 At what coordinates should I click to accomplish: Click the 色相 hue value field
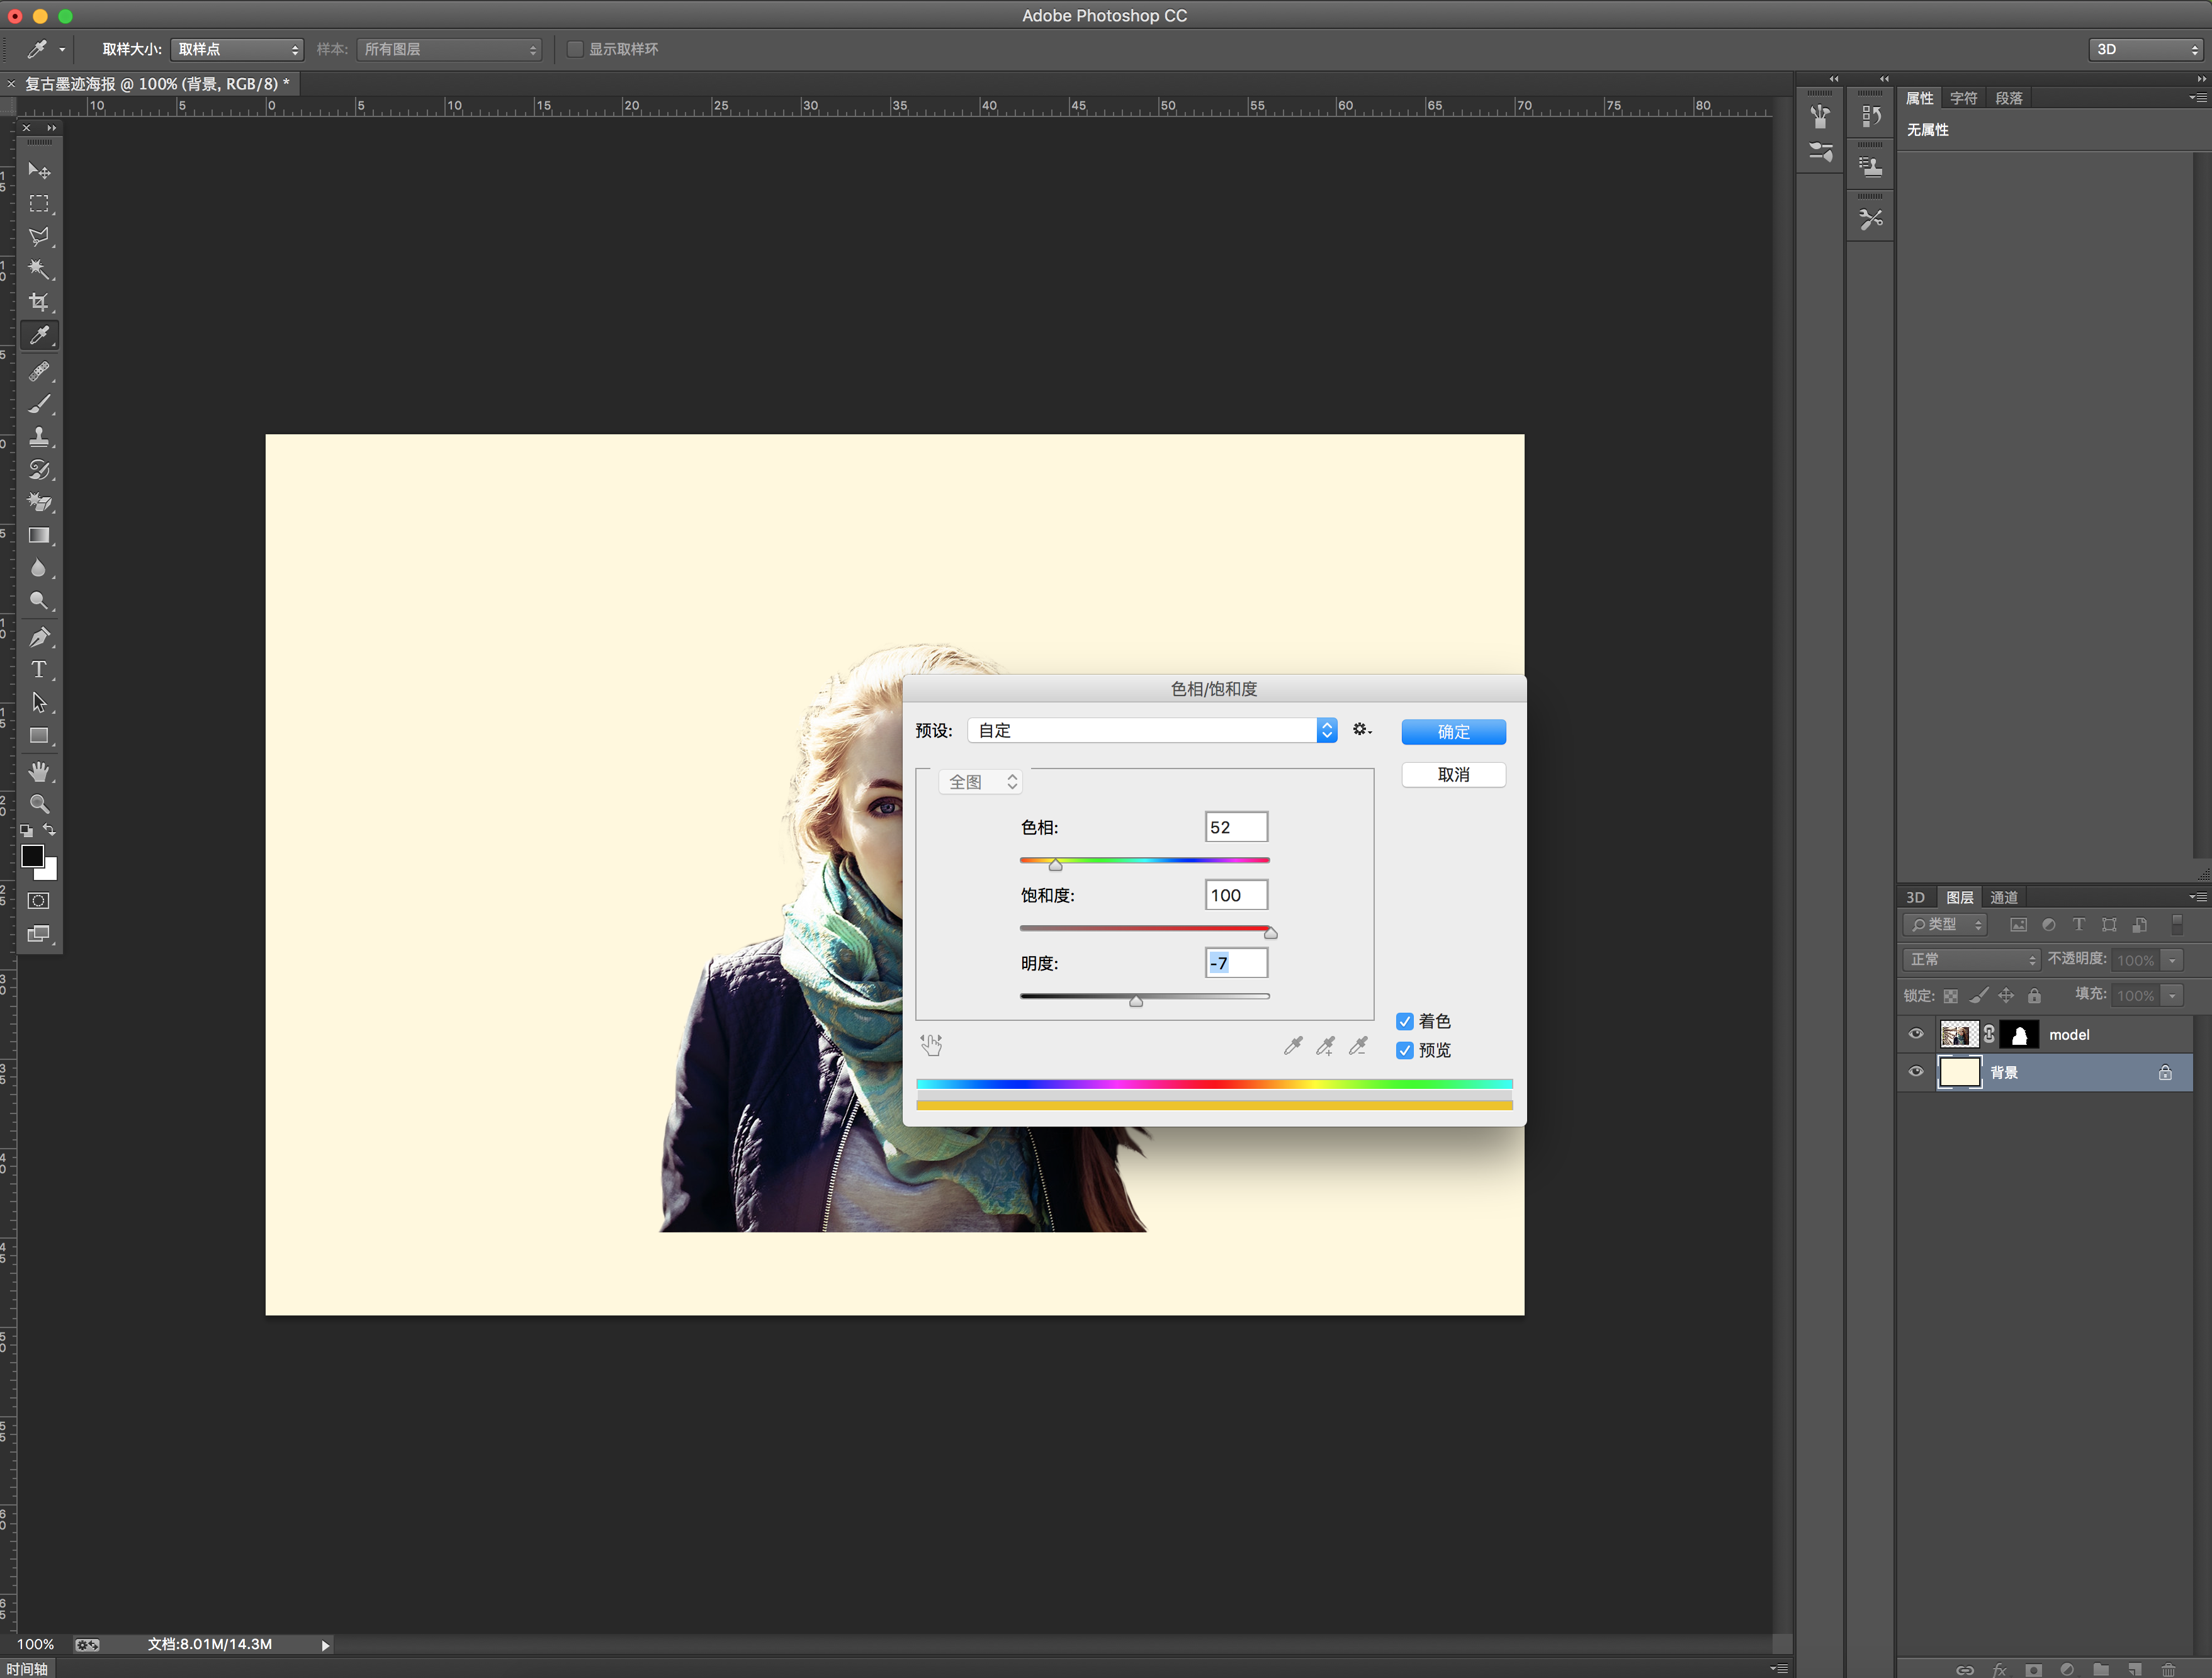[1235, 827]
